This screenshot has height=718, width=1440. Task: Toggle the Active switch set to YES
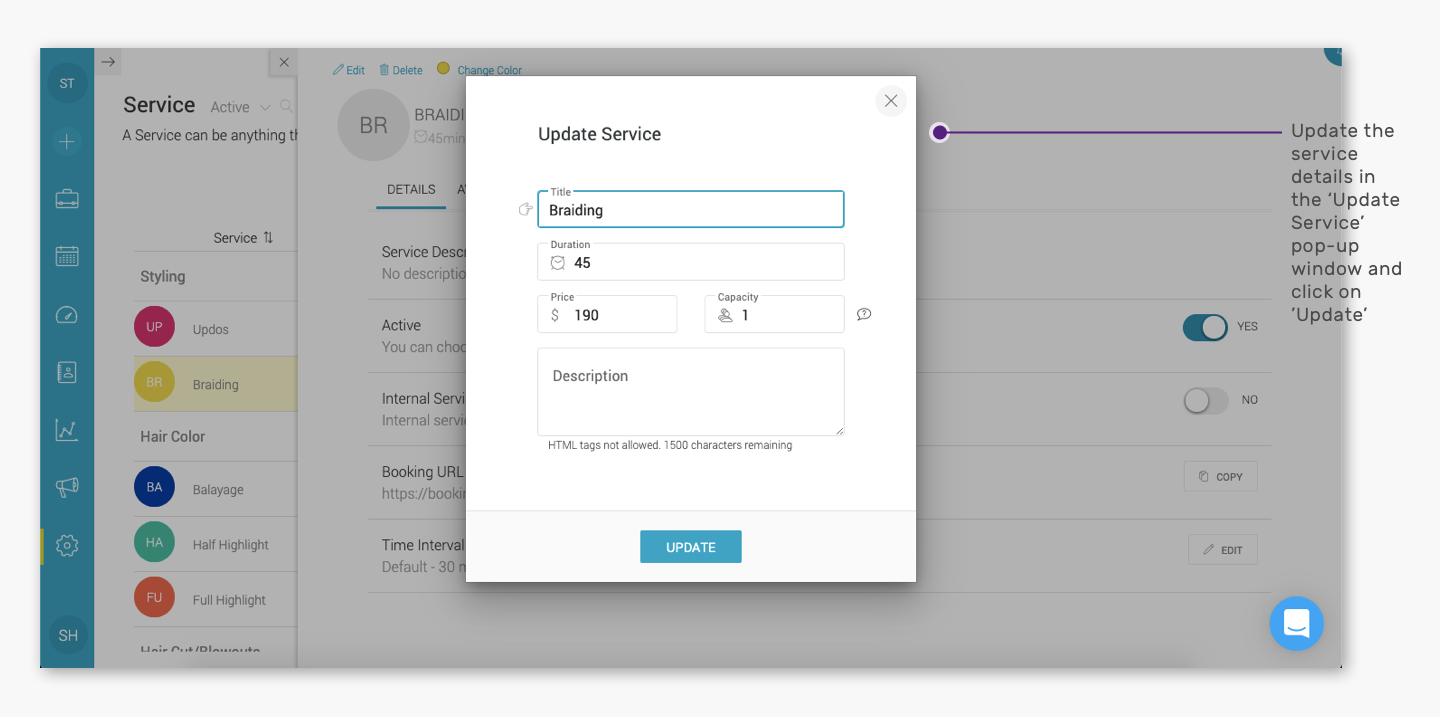pos(1205,327)
